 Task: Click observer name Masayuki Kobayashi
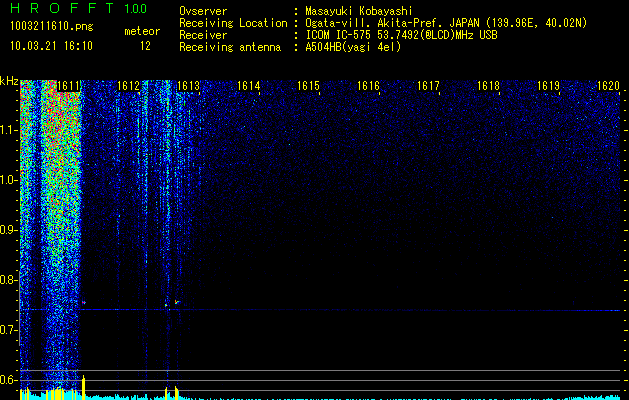[359, 11]
